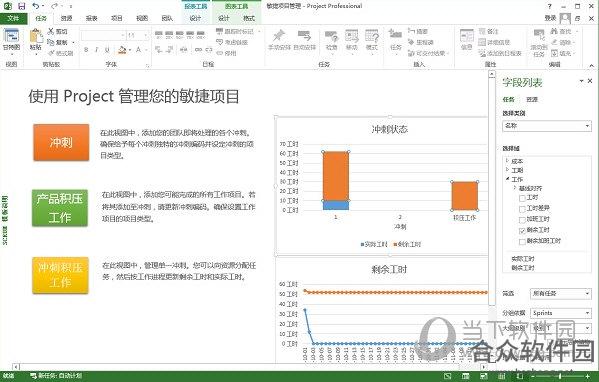Click the Save icon in quick access toolbar

pyautogui.click(x=22, y=6)
